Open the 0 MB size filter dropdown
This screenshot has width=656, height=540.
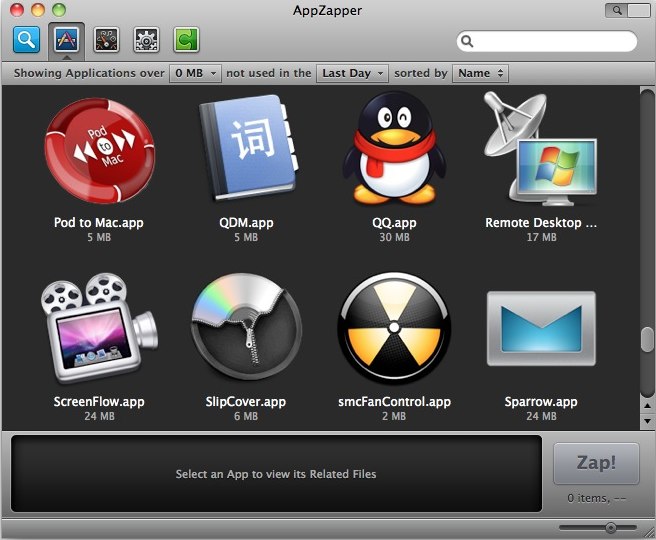click(x=195, y=73)
